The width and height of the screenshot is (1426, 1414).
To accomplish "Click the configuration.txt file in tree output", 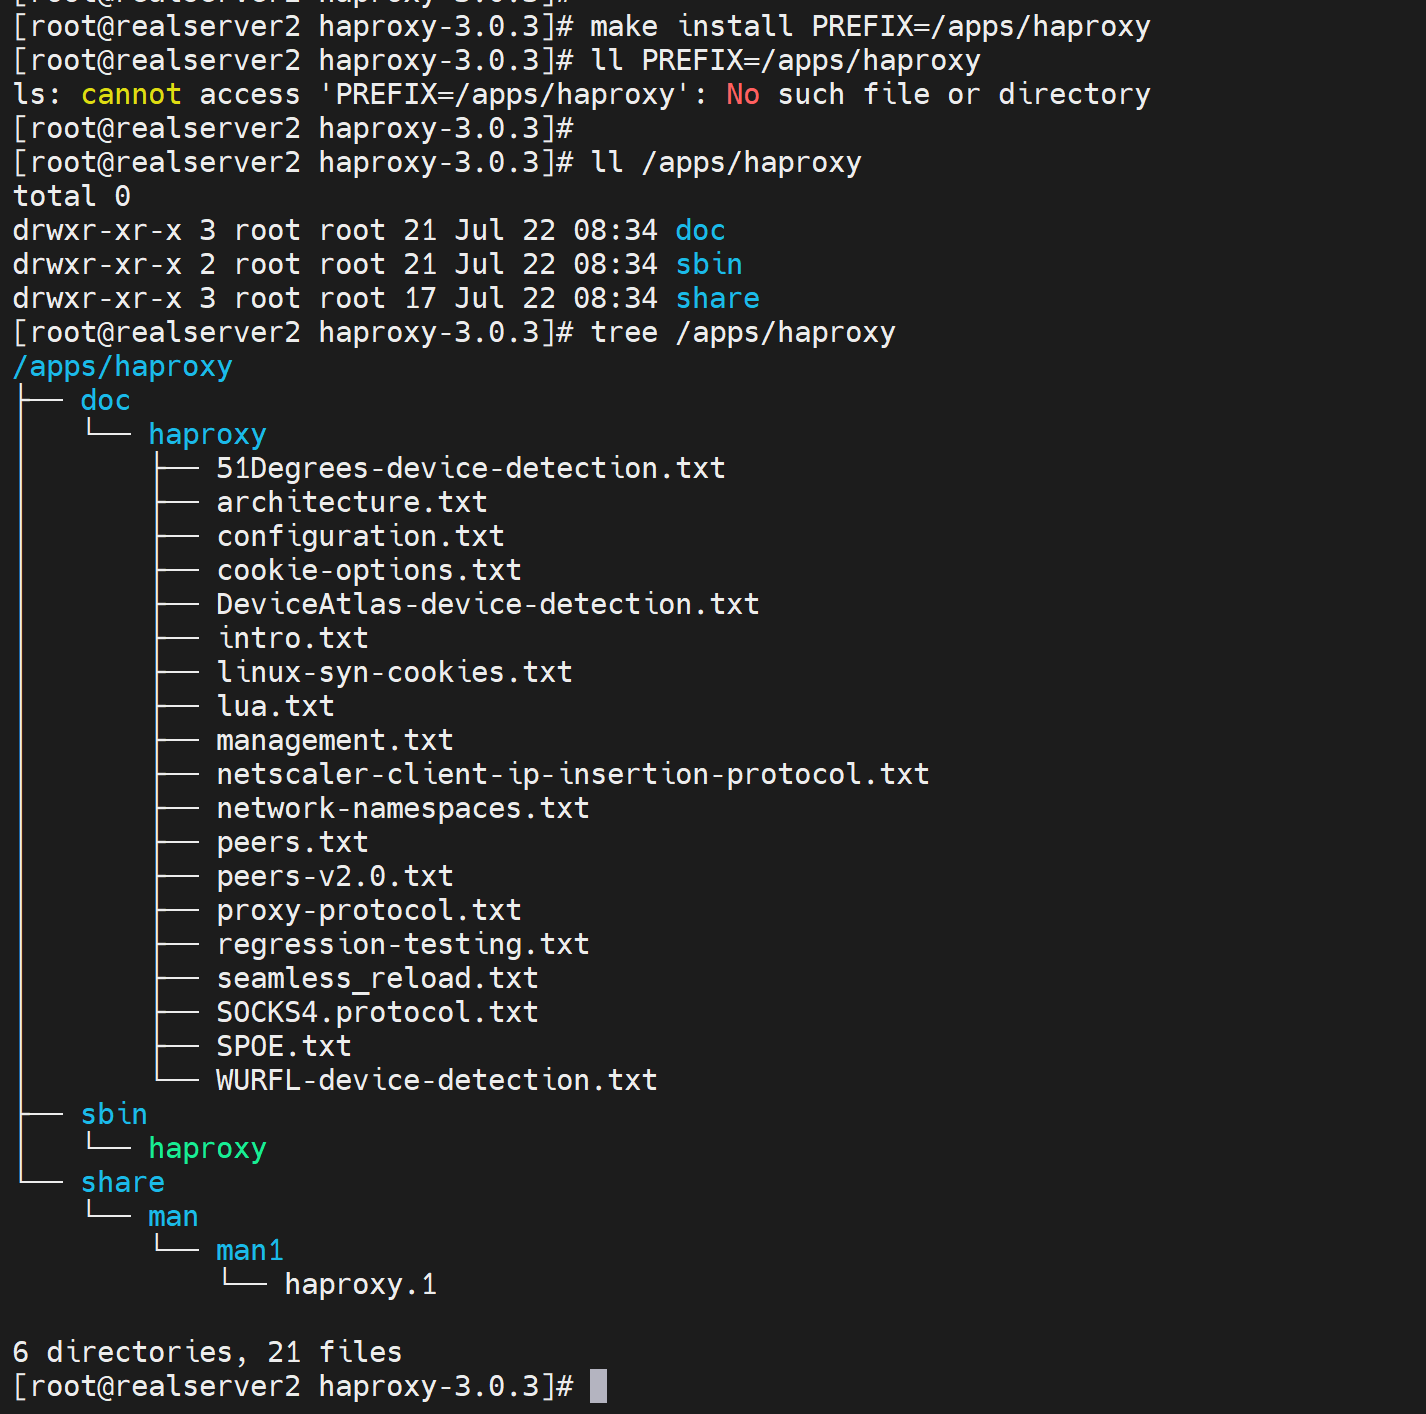I will (360, 536).
